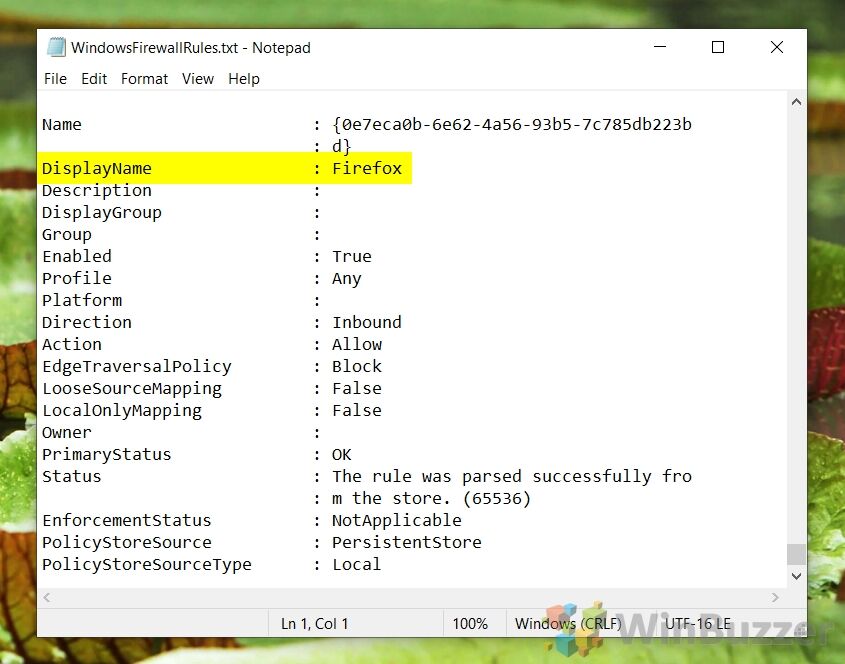Click the window title 'WindowsFirewallRules.txt - Notepad'
Image resolution: width=845 pixels, height=664 pixels.
pyautogui.click(x=191, y=47)
